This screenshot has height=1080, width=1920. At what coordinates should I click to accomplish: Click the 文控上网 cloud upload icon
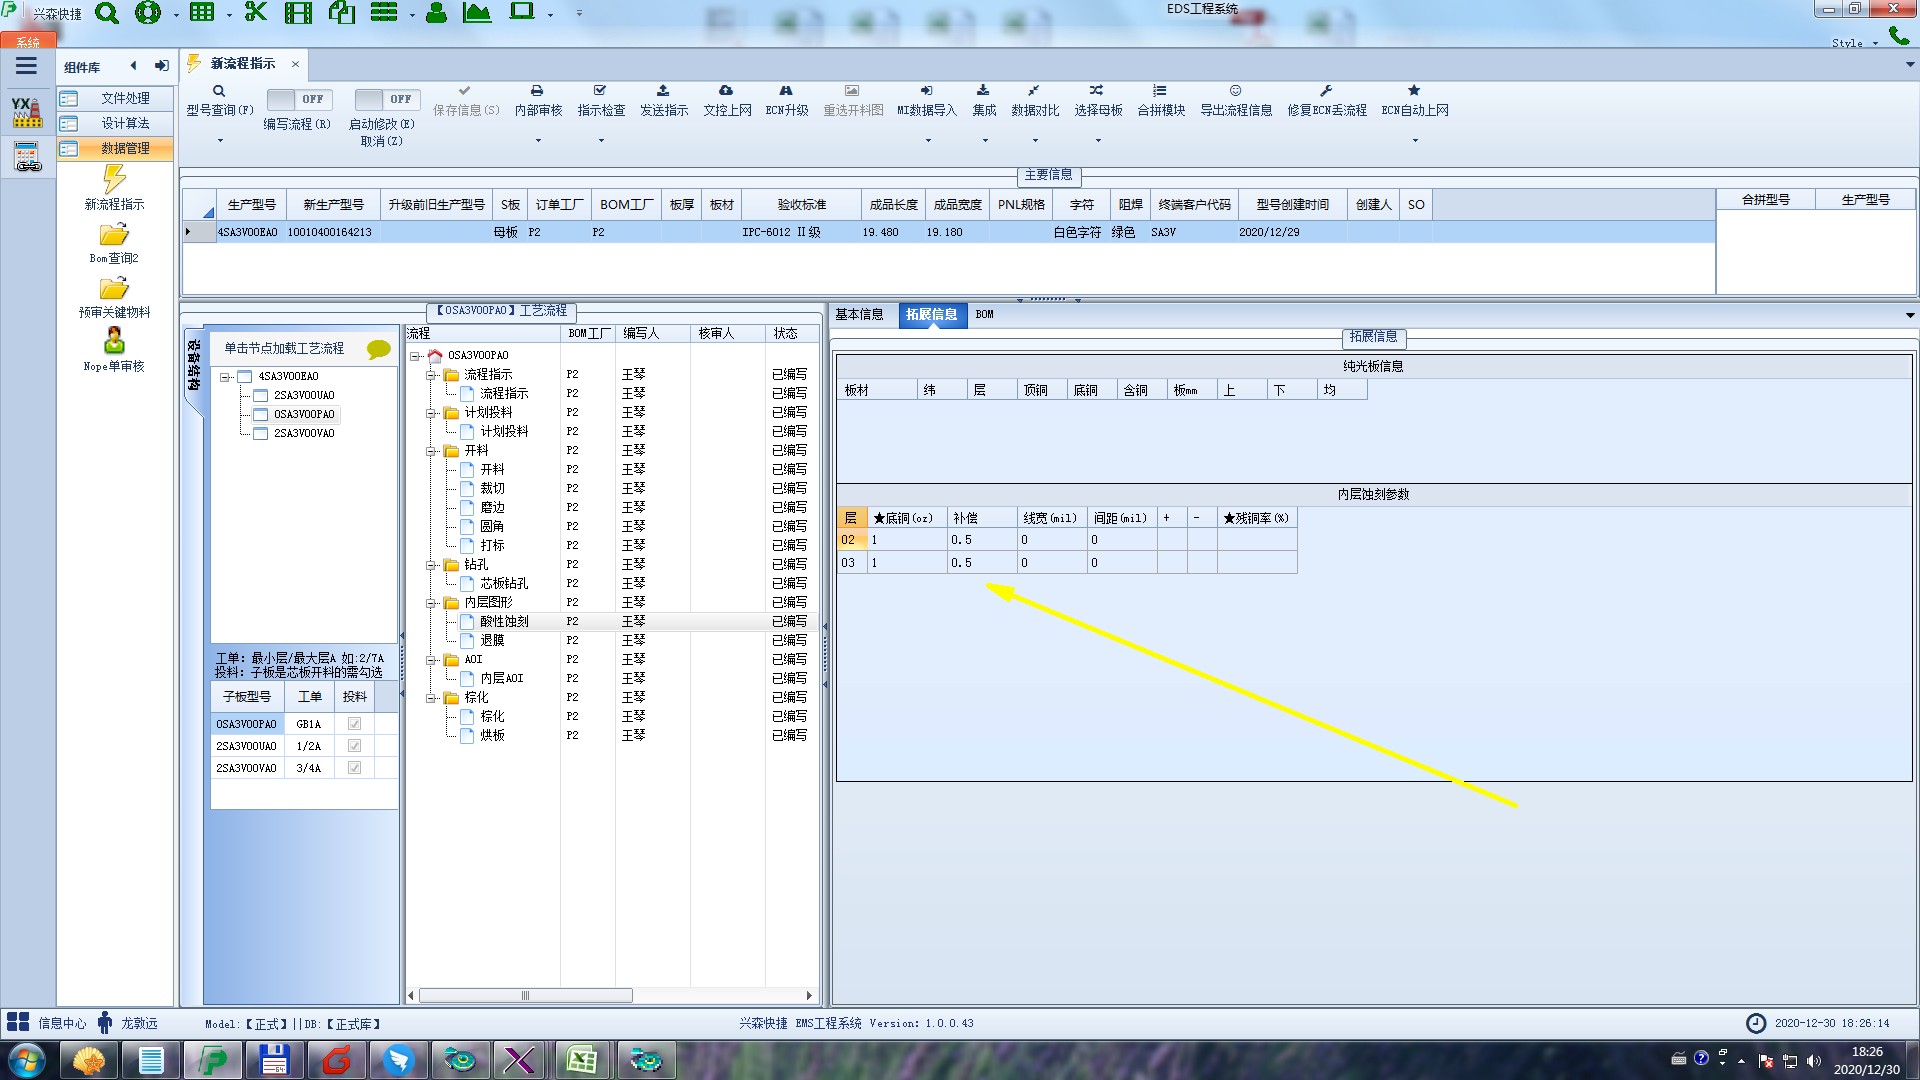pyautogui.click(x=726, y=91)
